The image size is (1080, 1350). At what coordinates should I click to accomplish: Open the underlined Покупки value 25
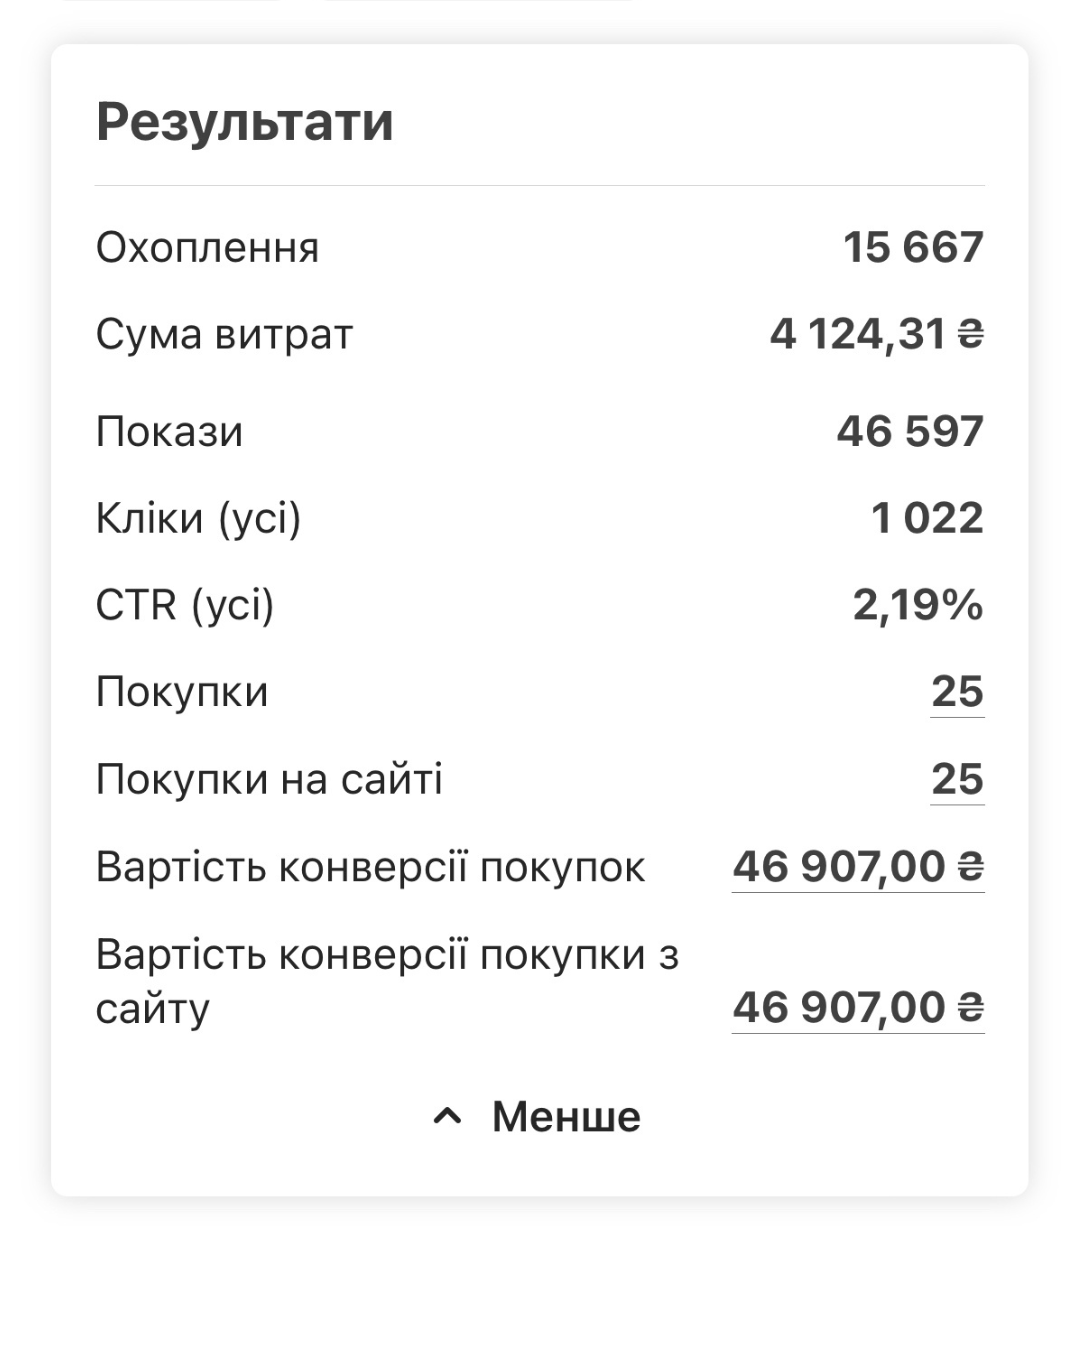click(x=958, y=692)
